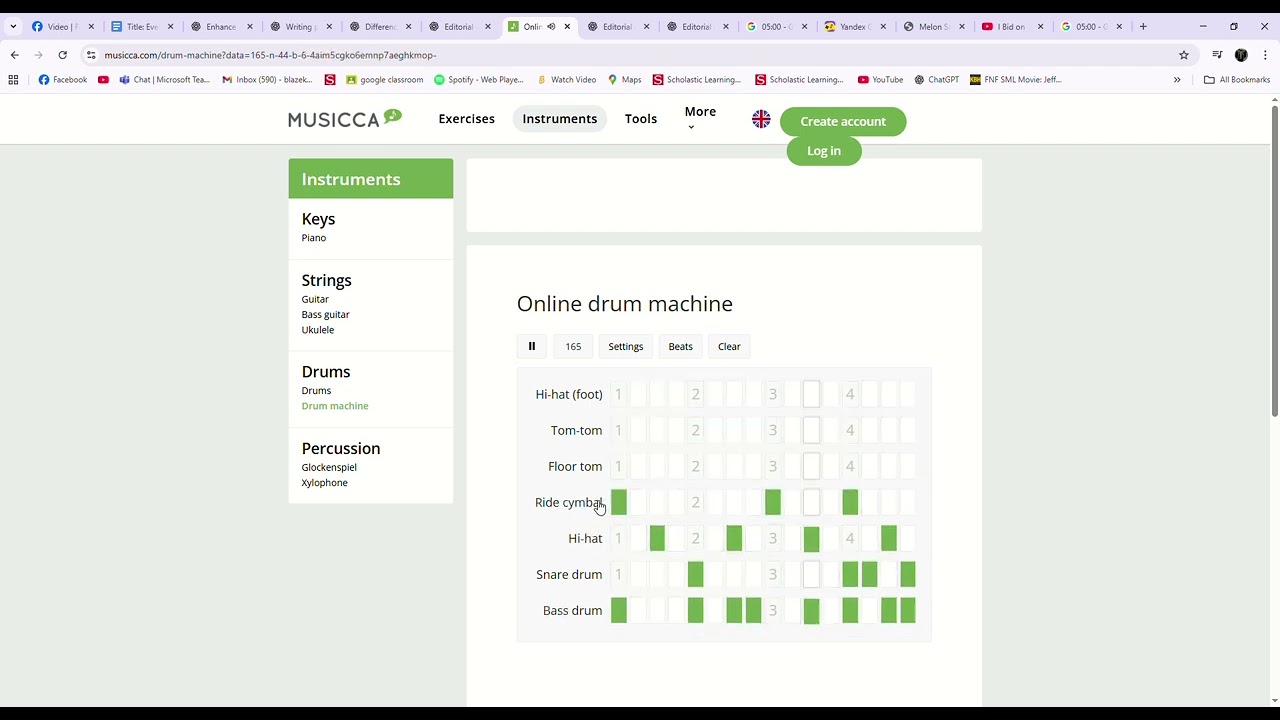1280x720 pixels.
Task: Click the Log in button
Action: (x=824, y=151)
